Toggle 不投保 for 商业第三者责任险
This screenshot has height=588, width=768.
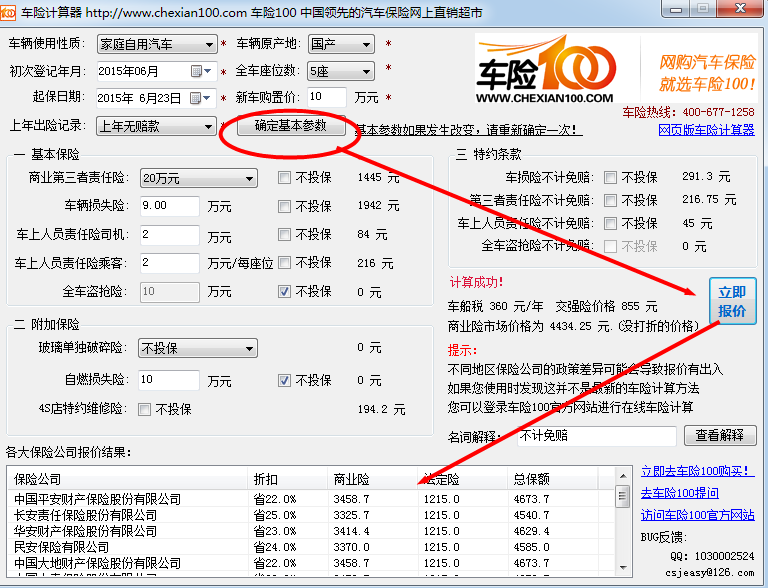[284, 177]
